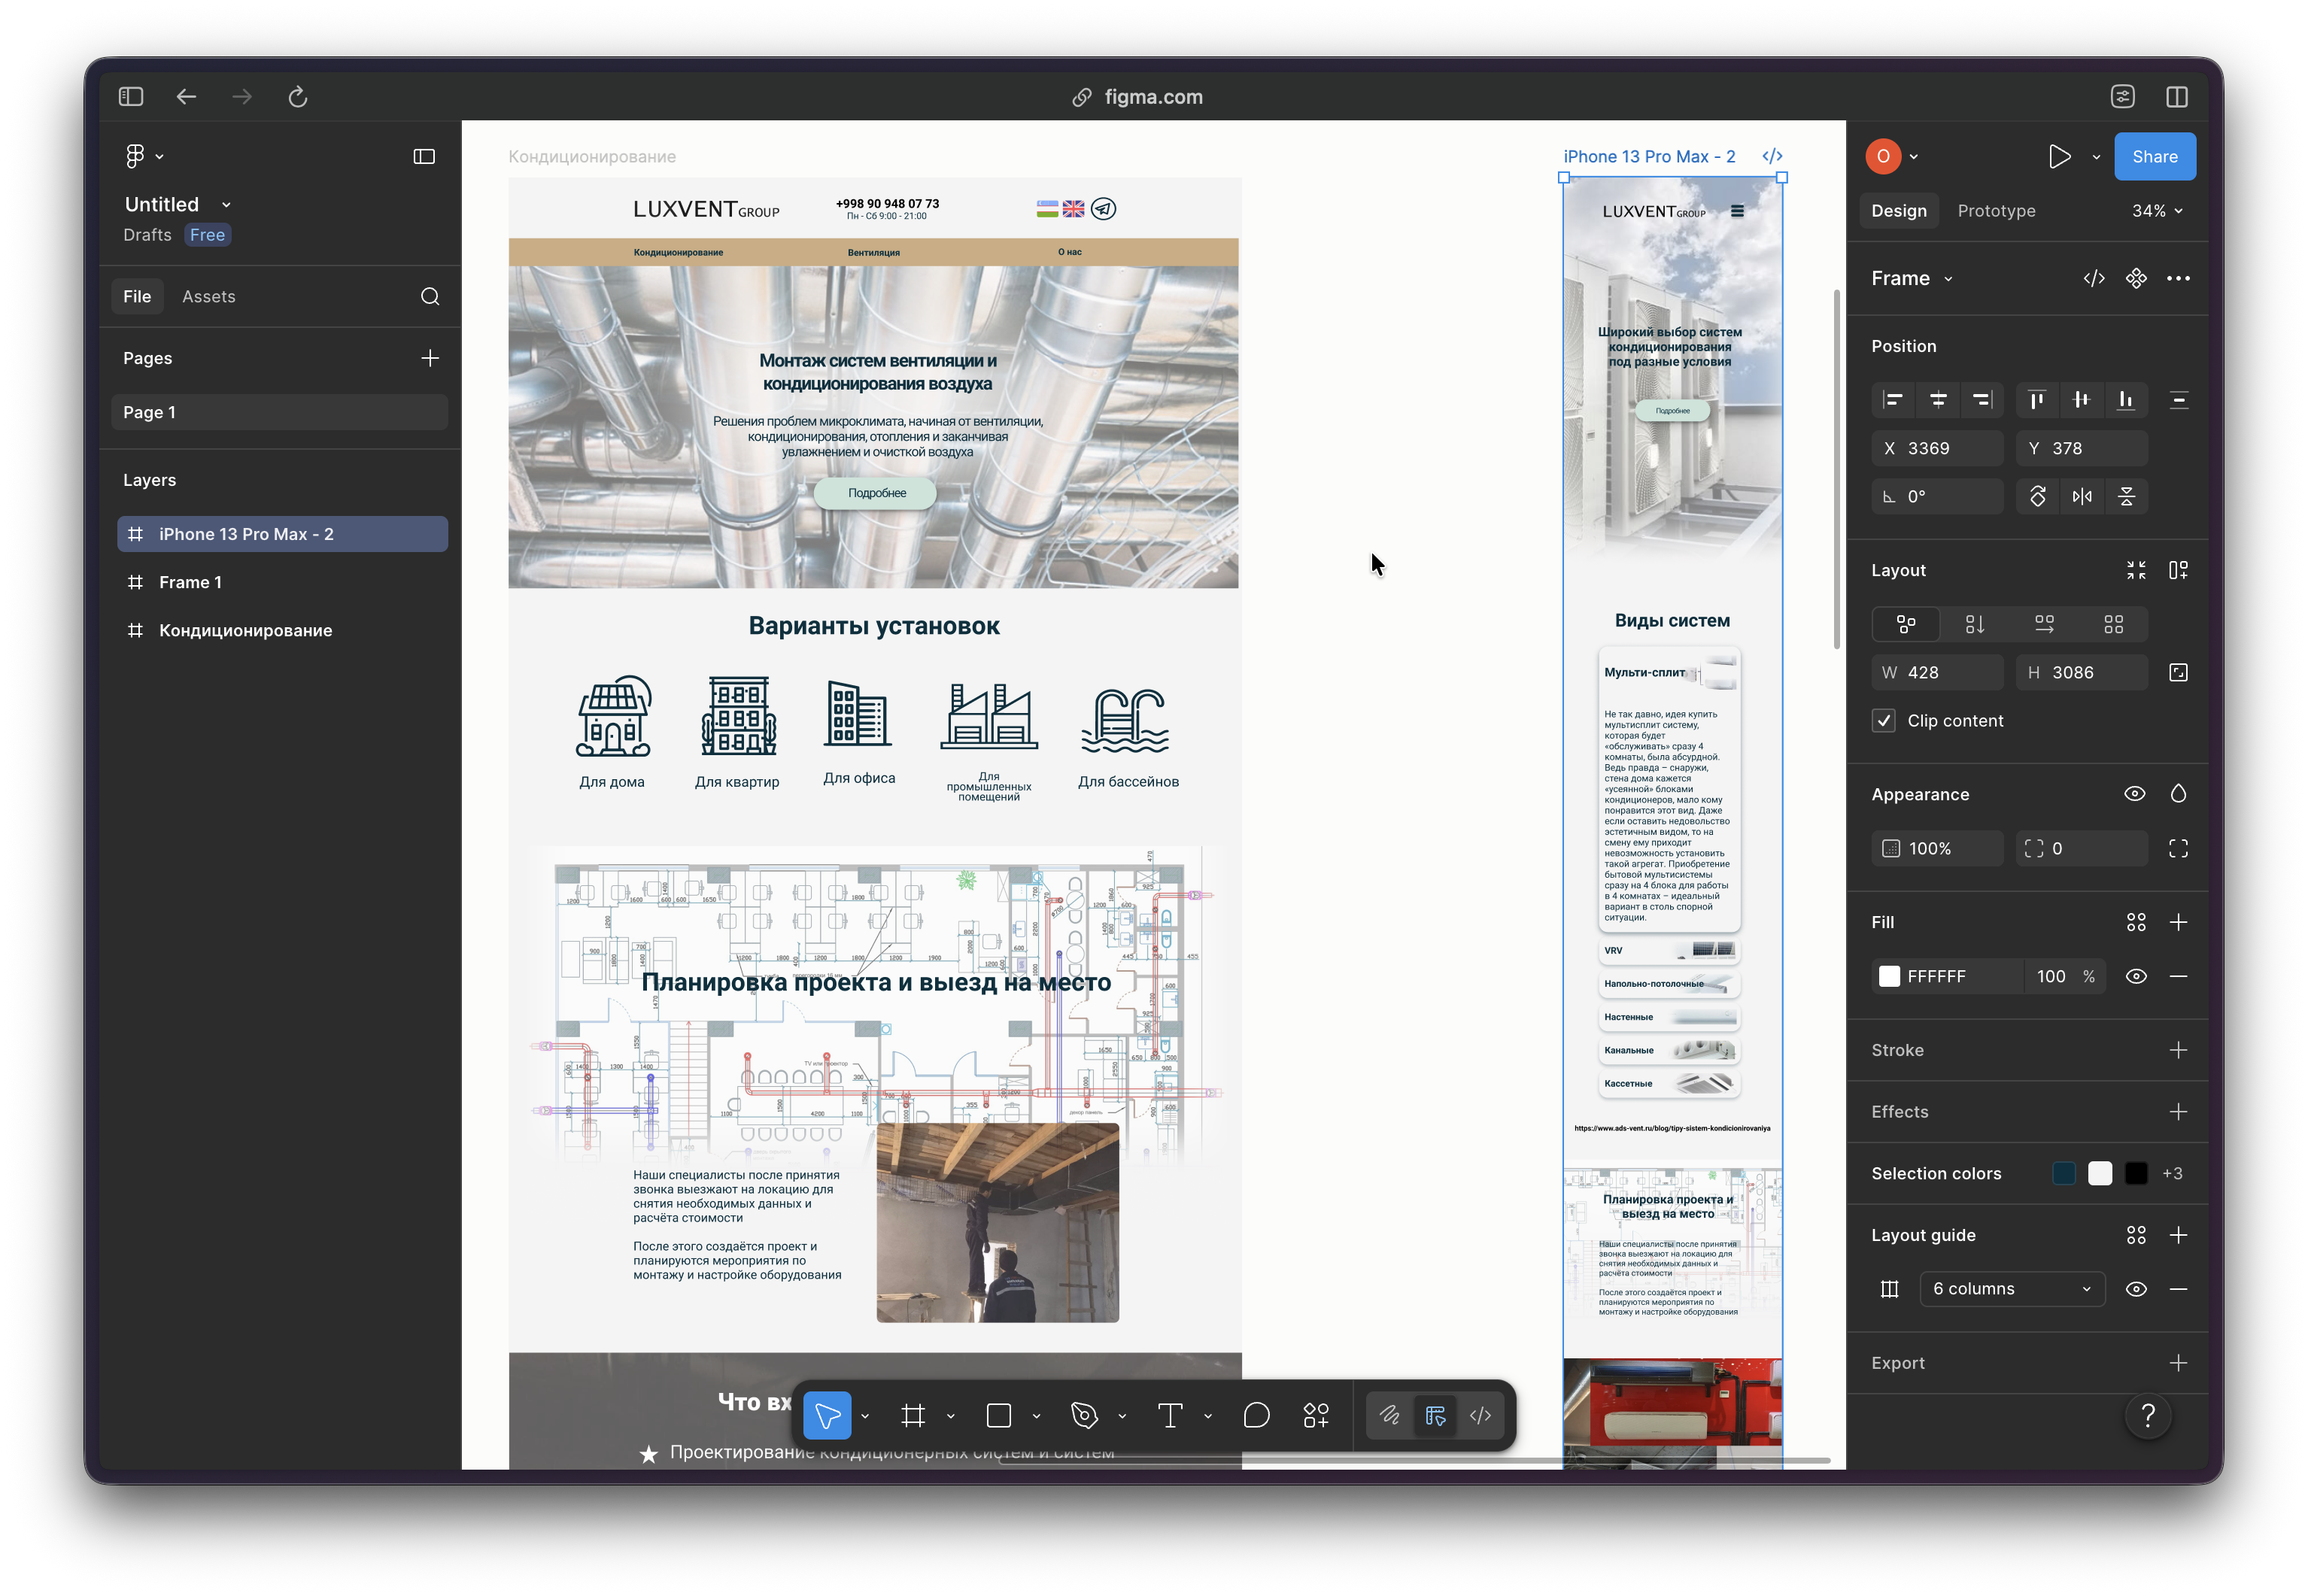This screenshot has width=2308, height=1596.
Task: Open the 6 columns guide dropdown
Action: [x=2012, y=1289]
